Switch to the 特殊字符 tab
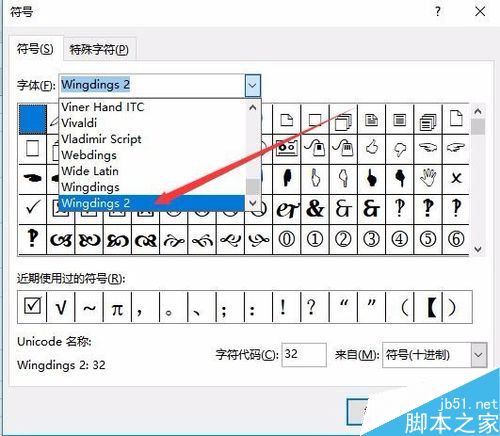The image size is (500, 436). pos(99,49)
